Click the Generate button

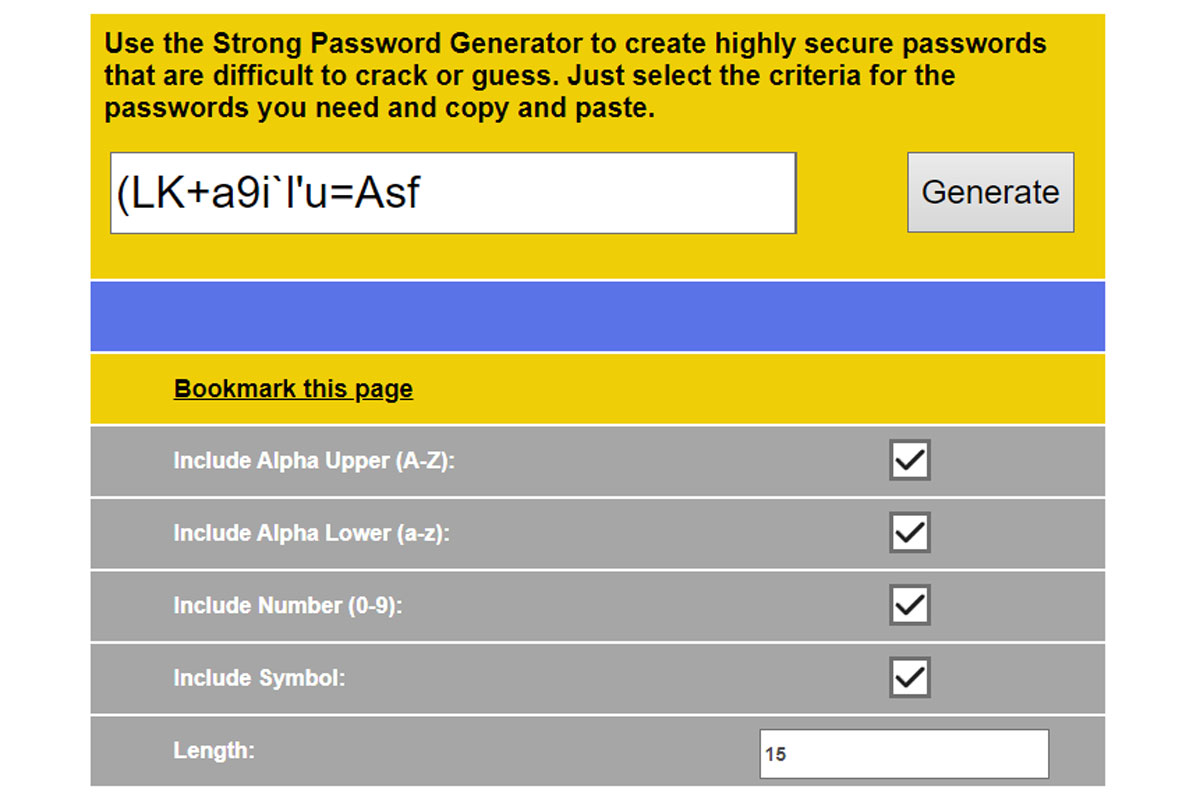(x=990, y=192)
